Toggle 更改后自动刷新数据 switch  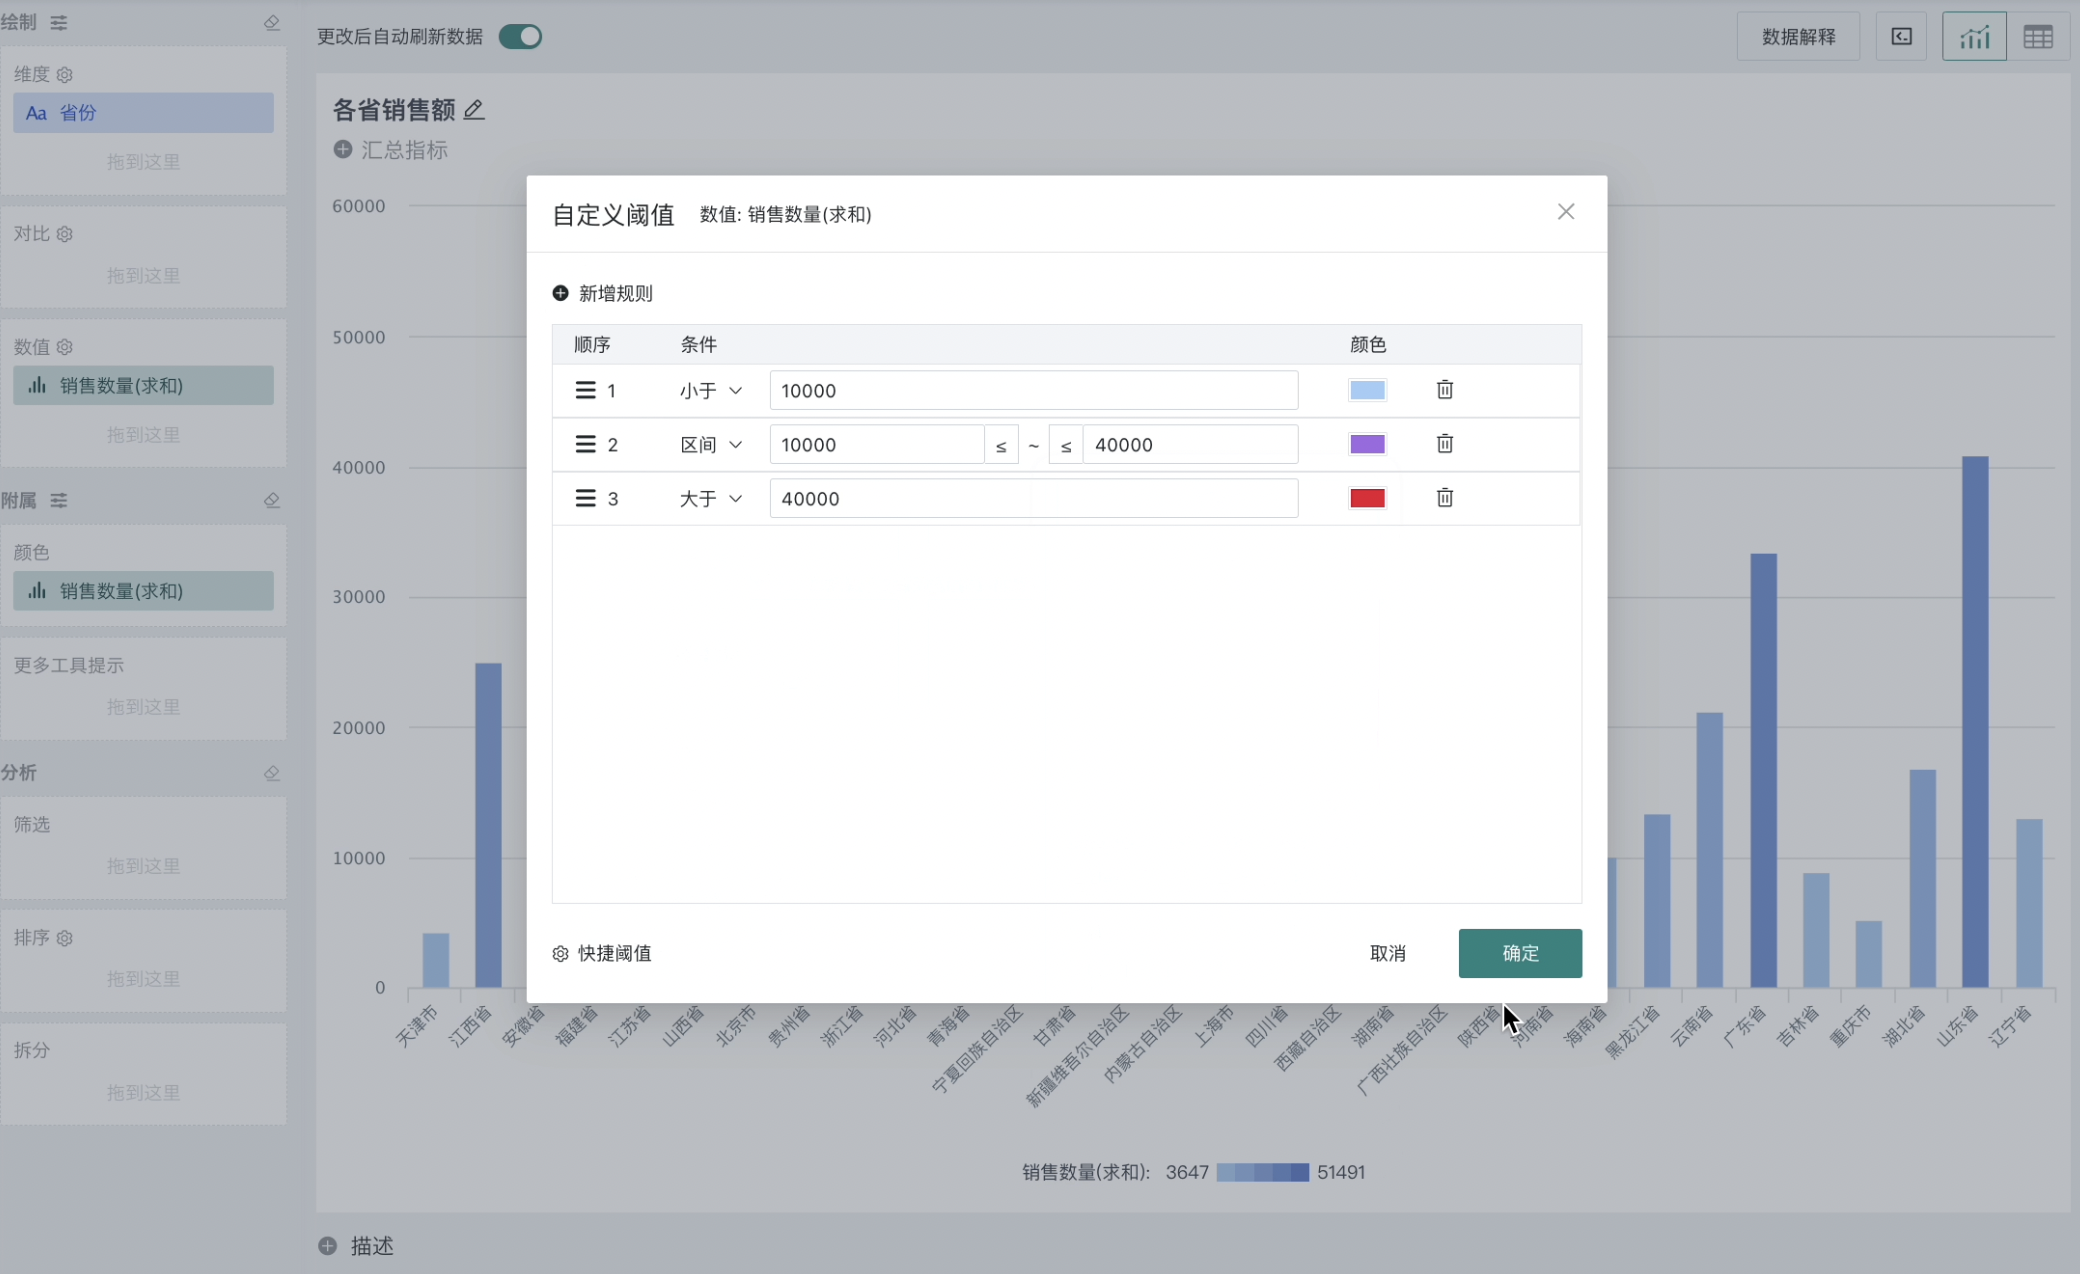pos(520,37)
